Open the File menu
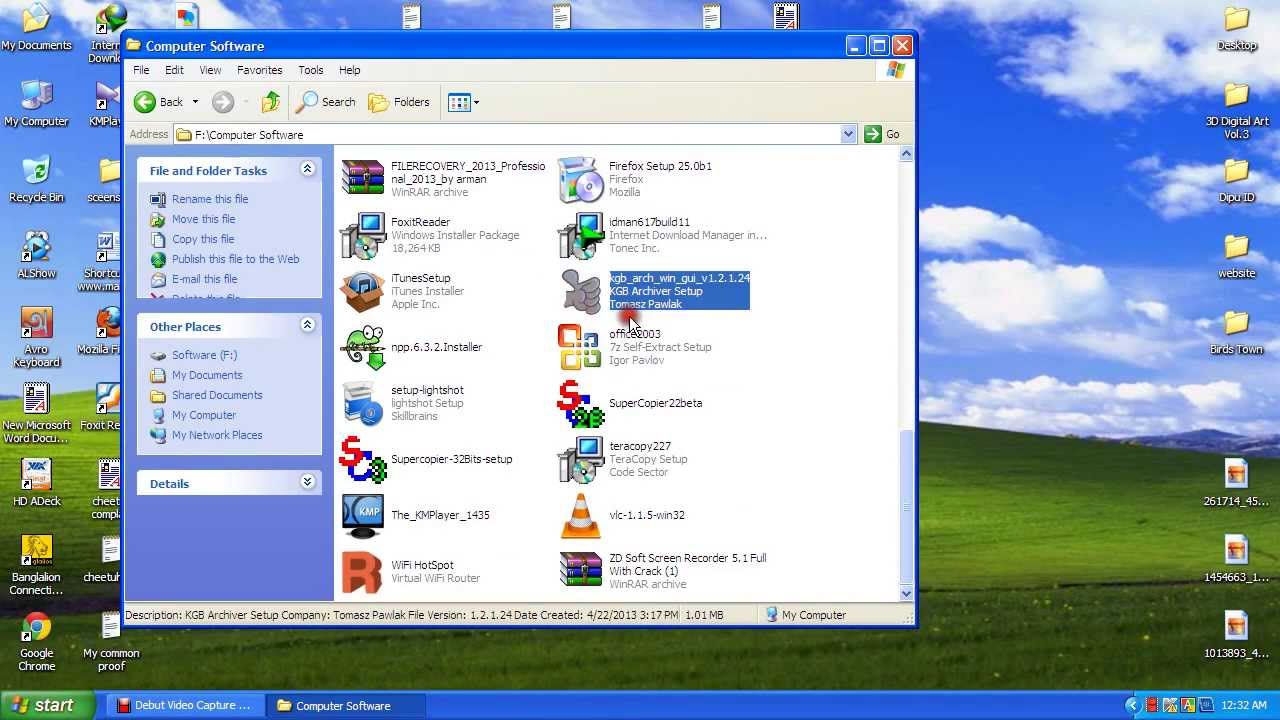The image size is (1280, 720). 141,70
